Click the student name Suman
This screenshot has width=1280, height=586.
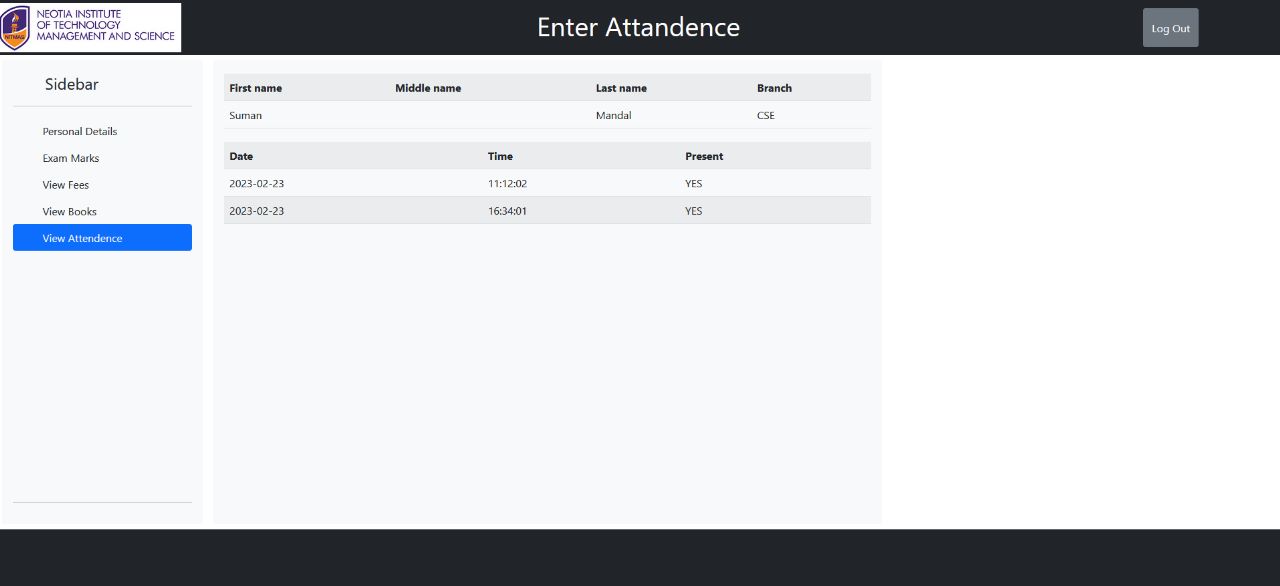(x=245, y=115)
